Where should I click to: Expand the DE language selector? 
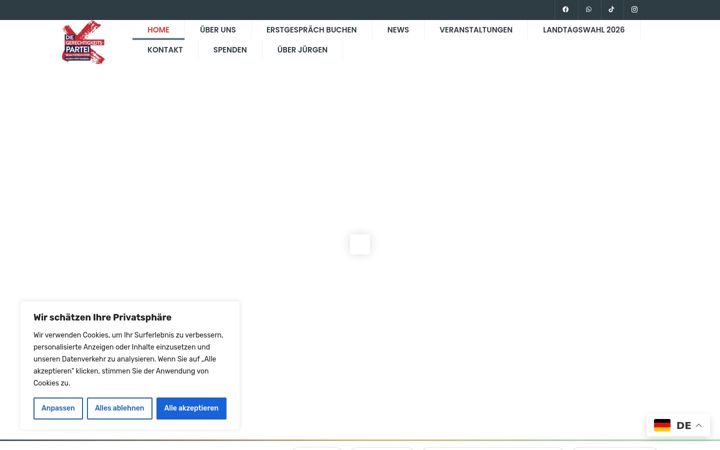pos(678,425)
